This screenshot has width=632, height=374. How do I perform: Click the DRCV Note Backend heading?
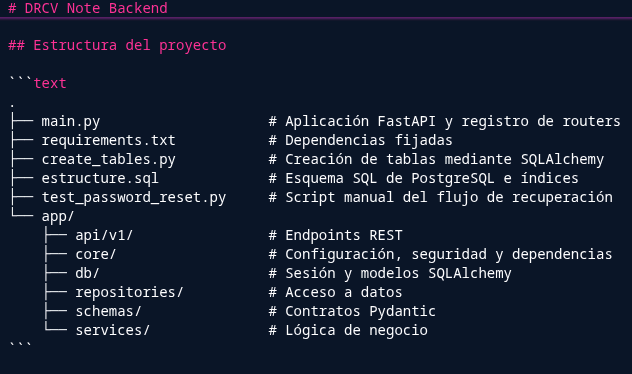87,8
